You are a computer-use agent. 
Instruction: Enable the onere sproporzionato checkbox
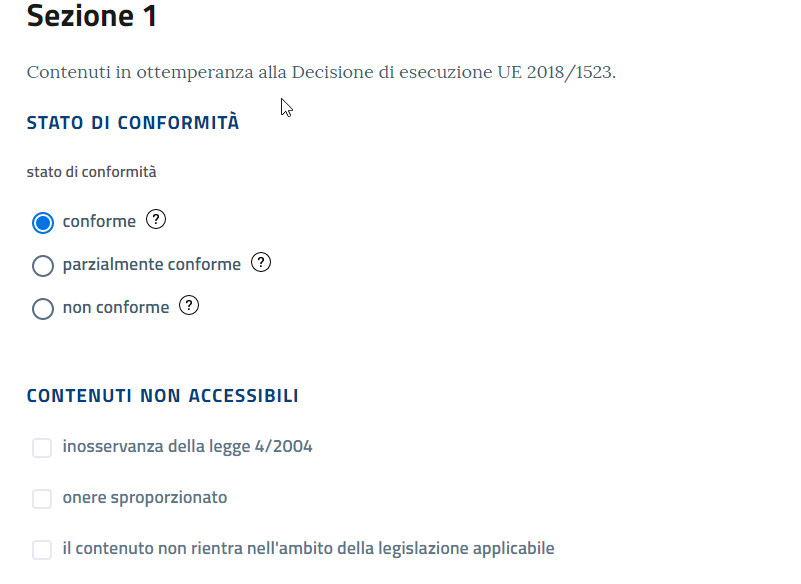(42, 499)
